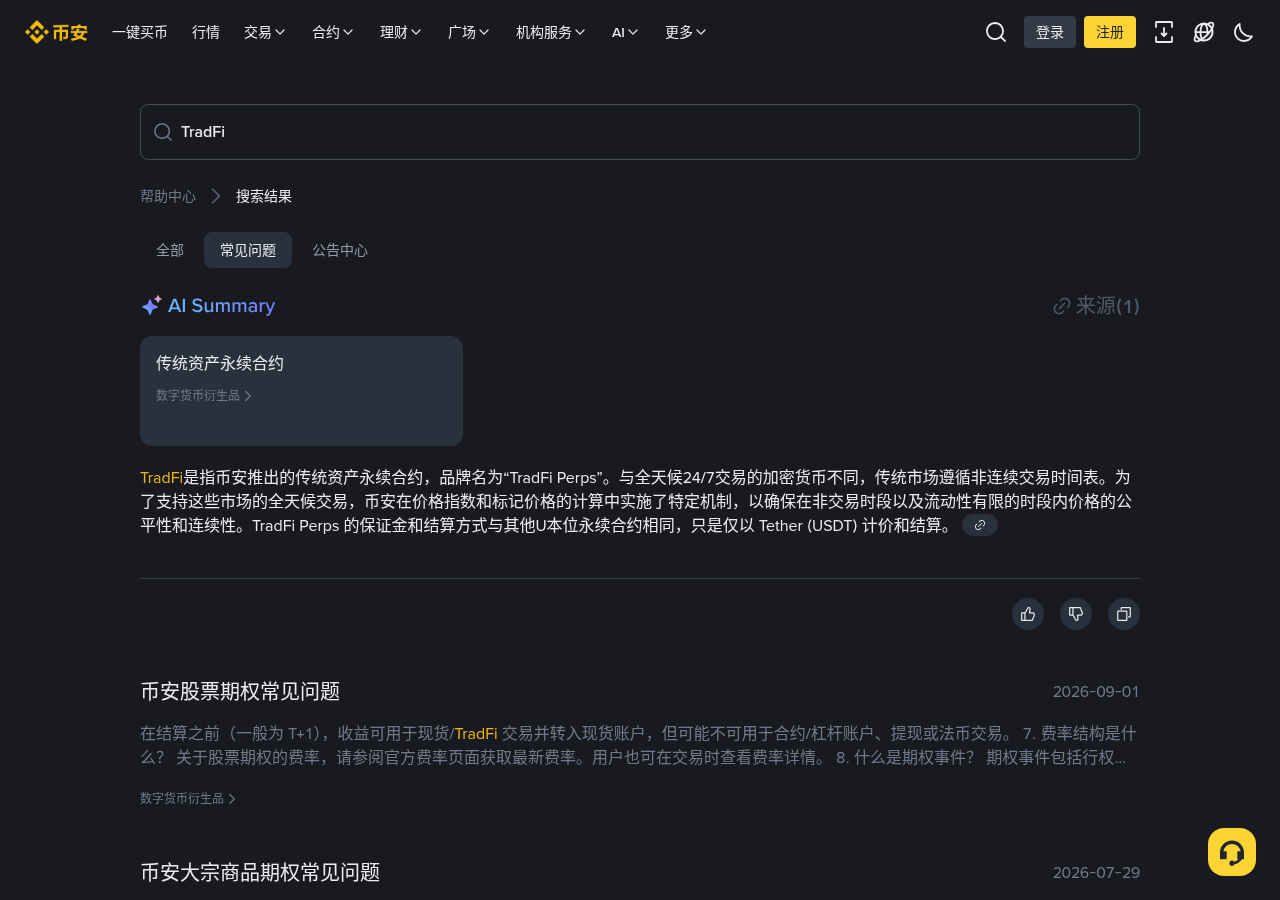Screen dimensions: 1280x900
Task: Click the date 2026-09-01
Action: click(1096, 692)
